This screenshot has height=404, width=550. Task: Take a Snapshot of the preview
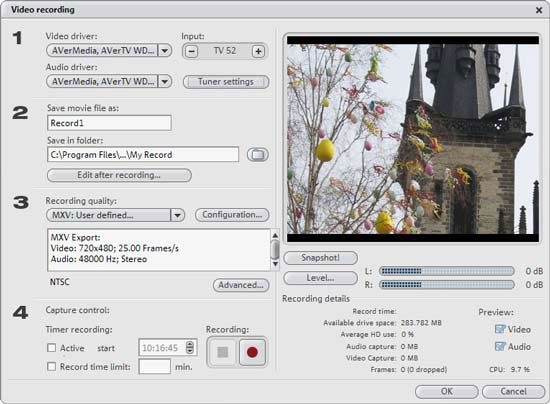pos(320,258)
